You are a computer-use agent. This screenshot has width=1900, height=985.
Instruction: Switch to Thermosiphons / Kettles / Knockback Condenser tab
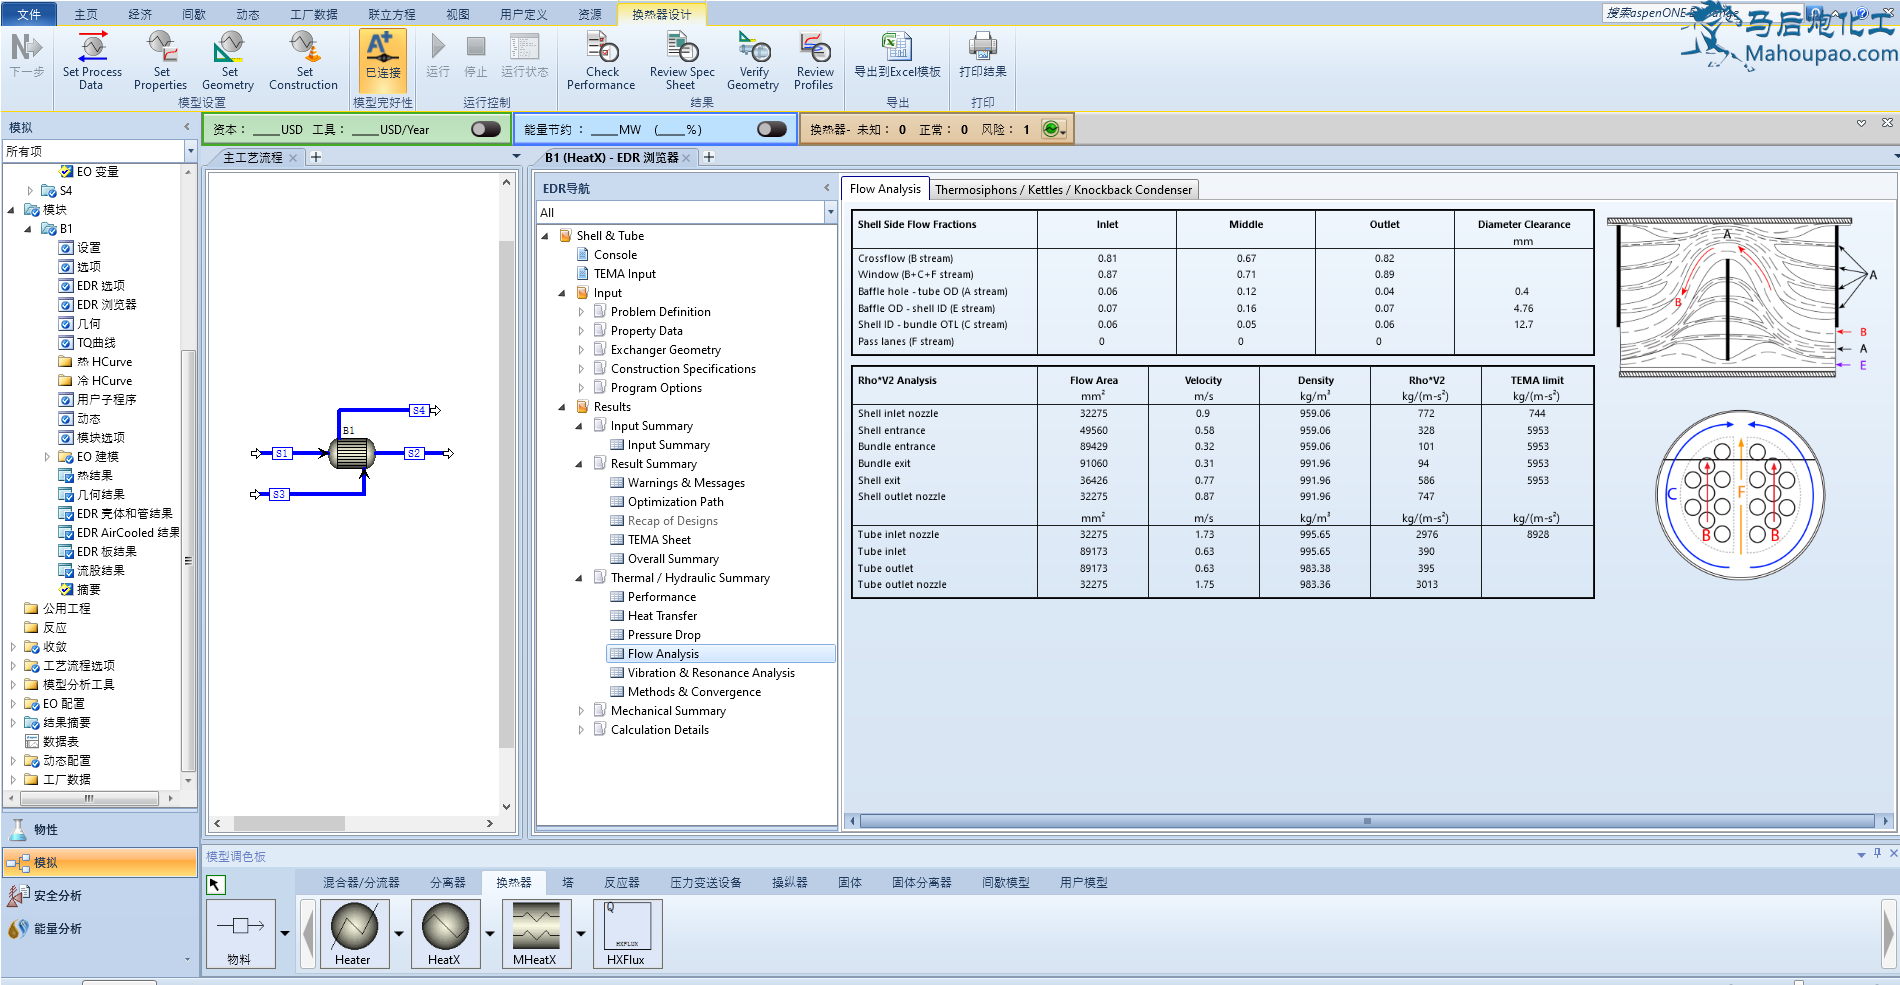point(1063,190)
